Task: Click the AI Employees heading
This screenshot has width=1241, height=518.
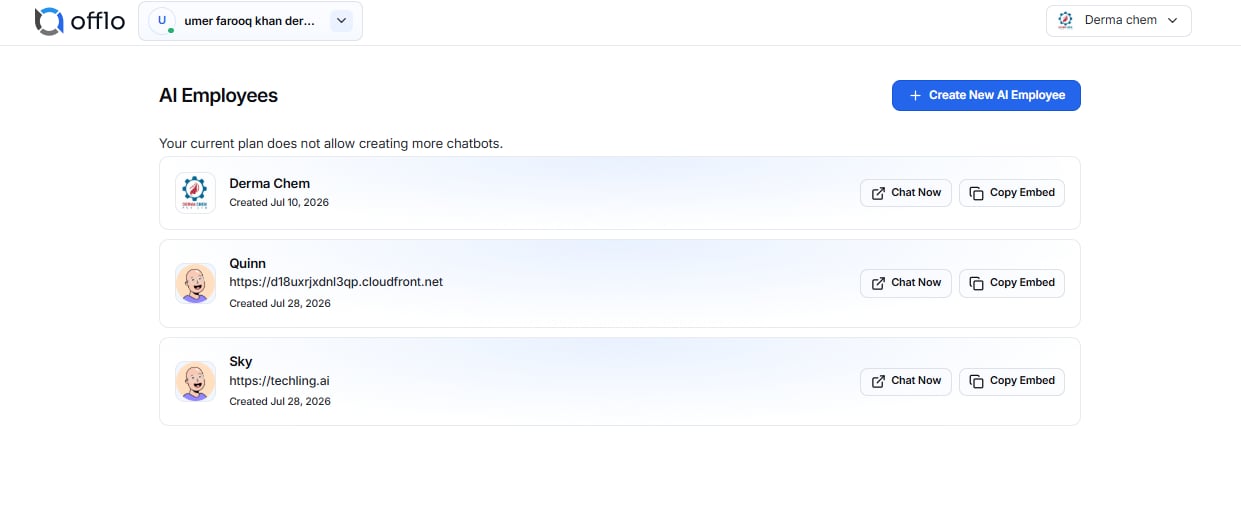Action: point(218,96)
